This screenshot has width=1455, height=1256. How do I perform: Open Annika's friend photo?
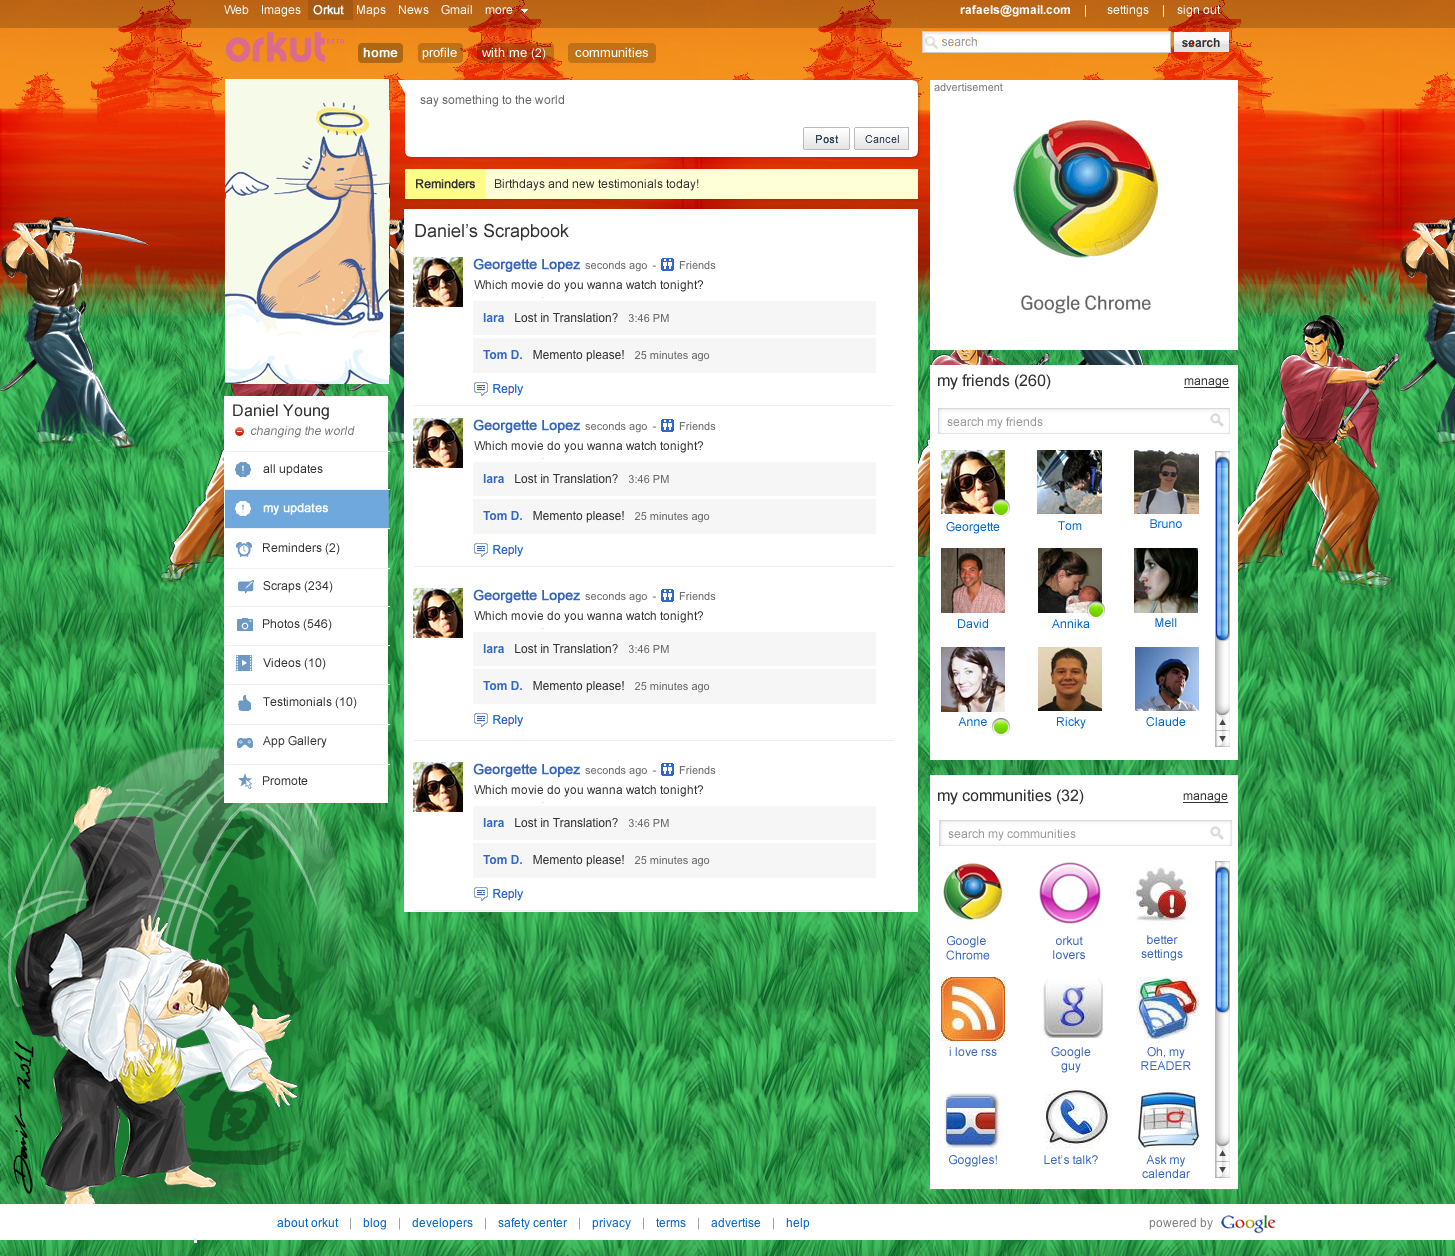(x=1070, y=580)
